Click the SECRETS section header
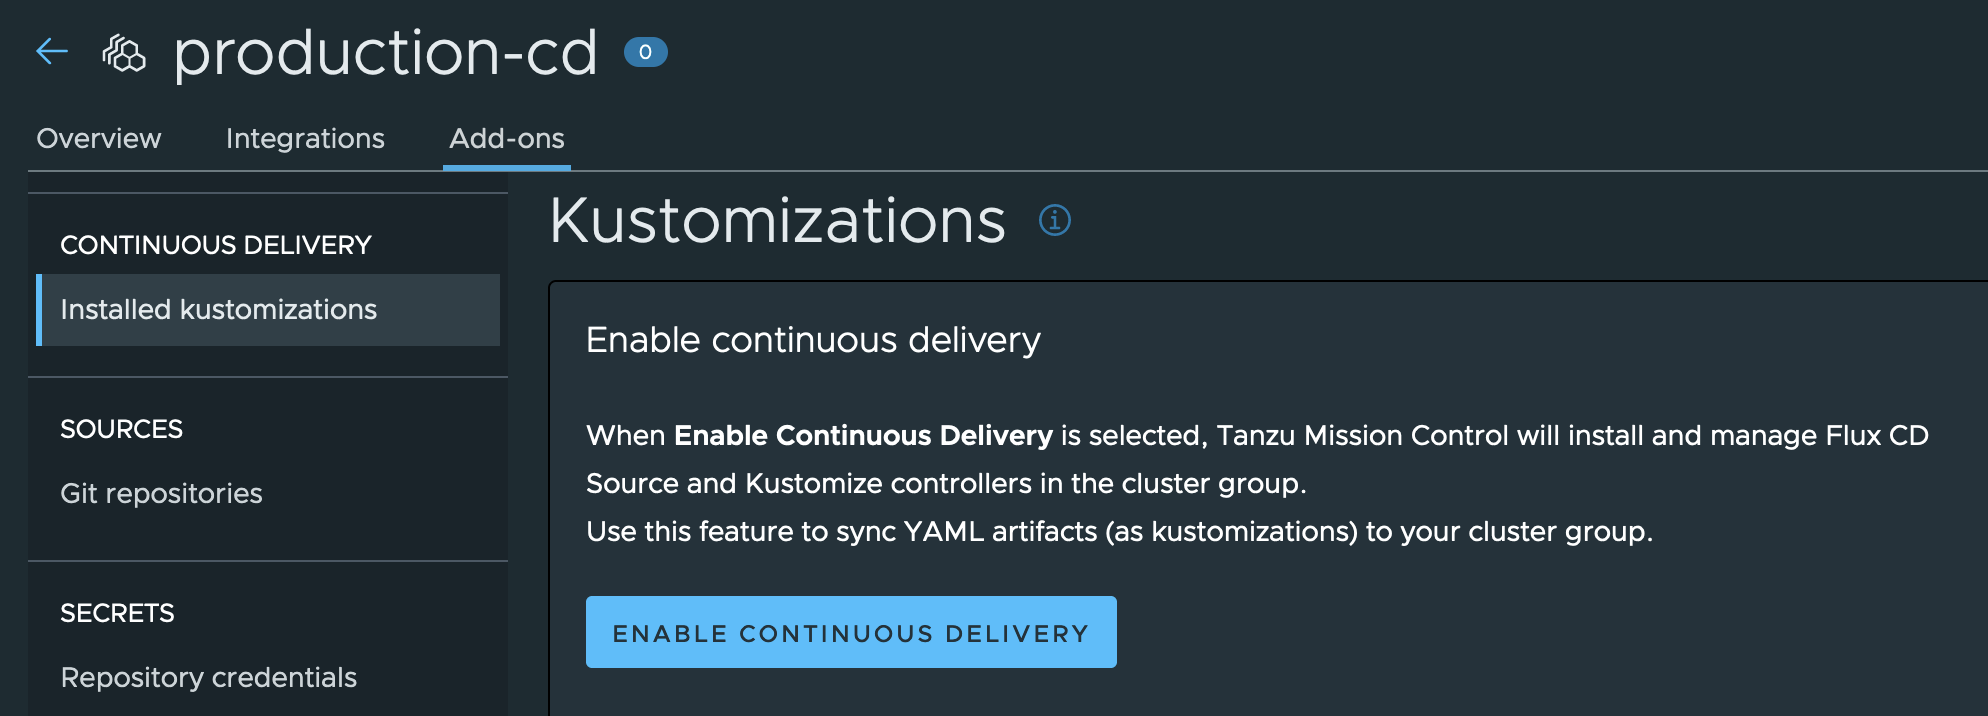1988x716 pixels. (x=117, y=613)
